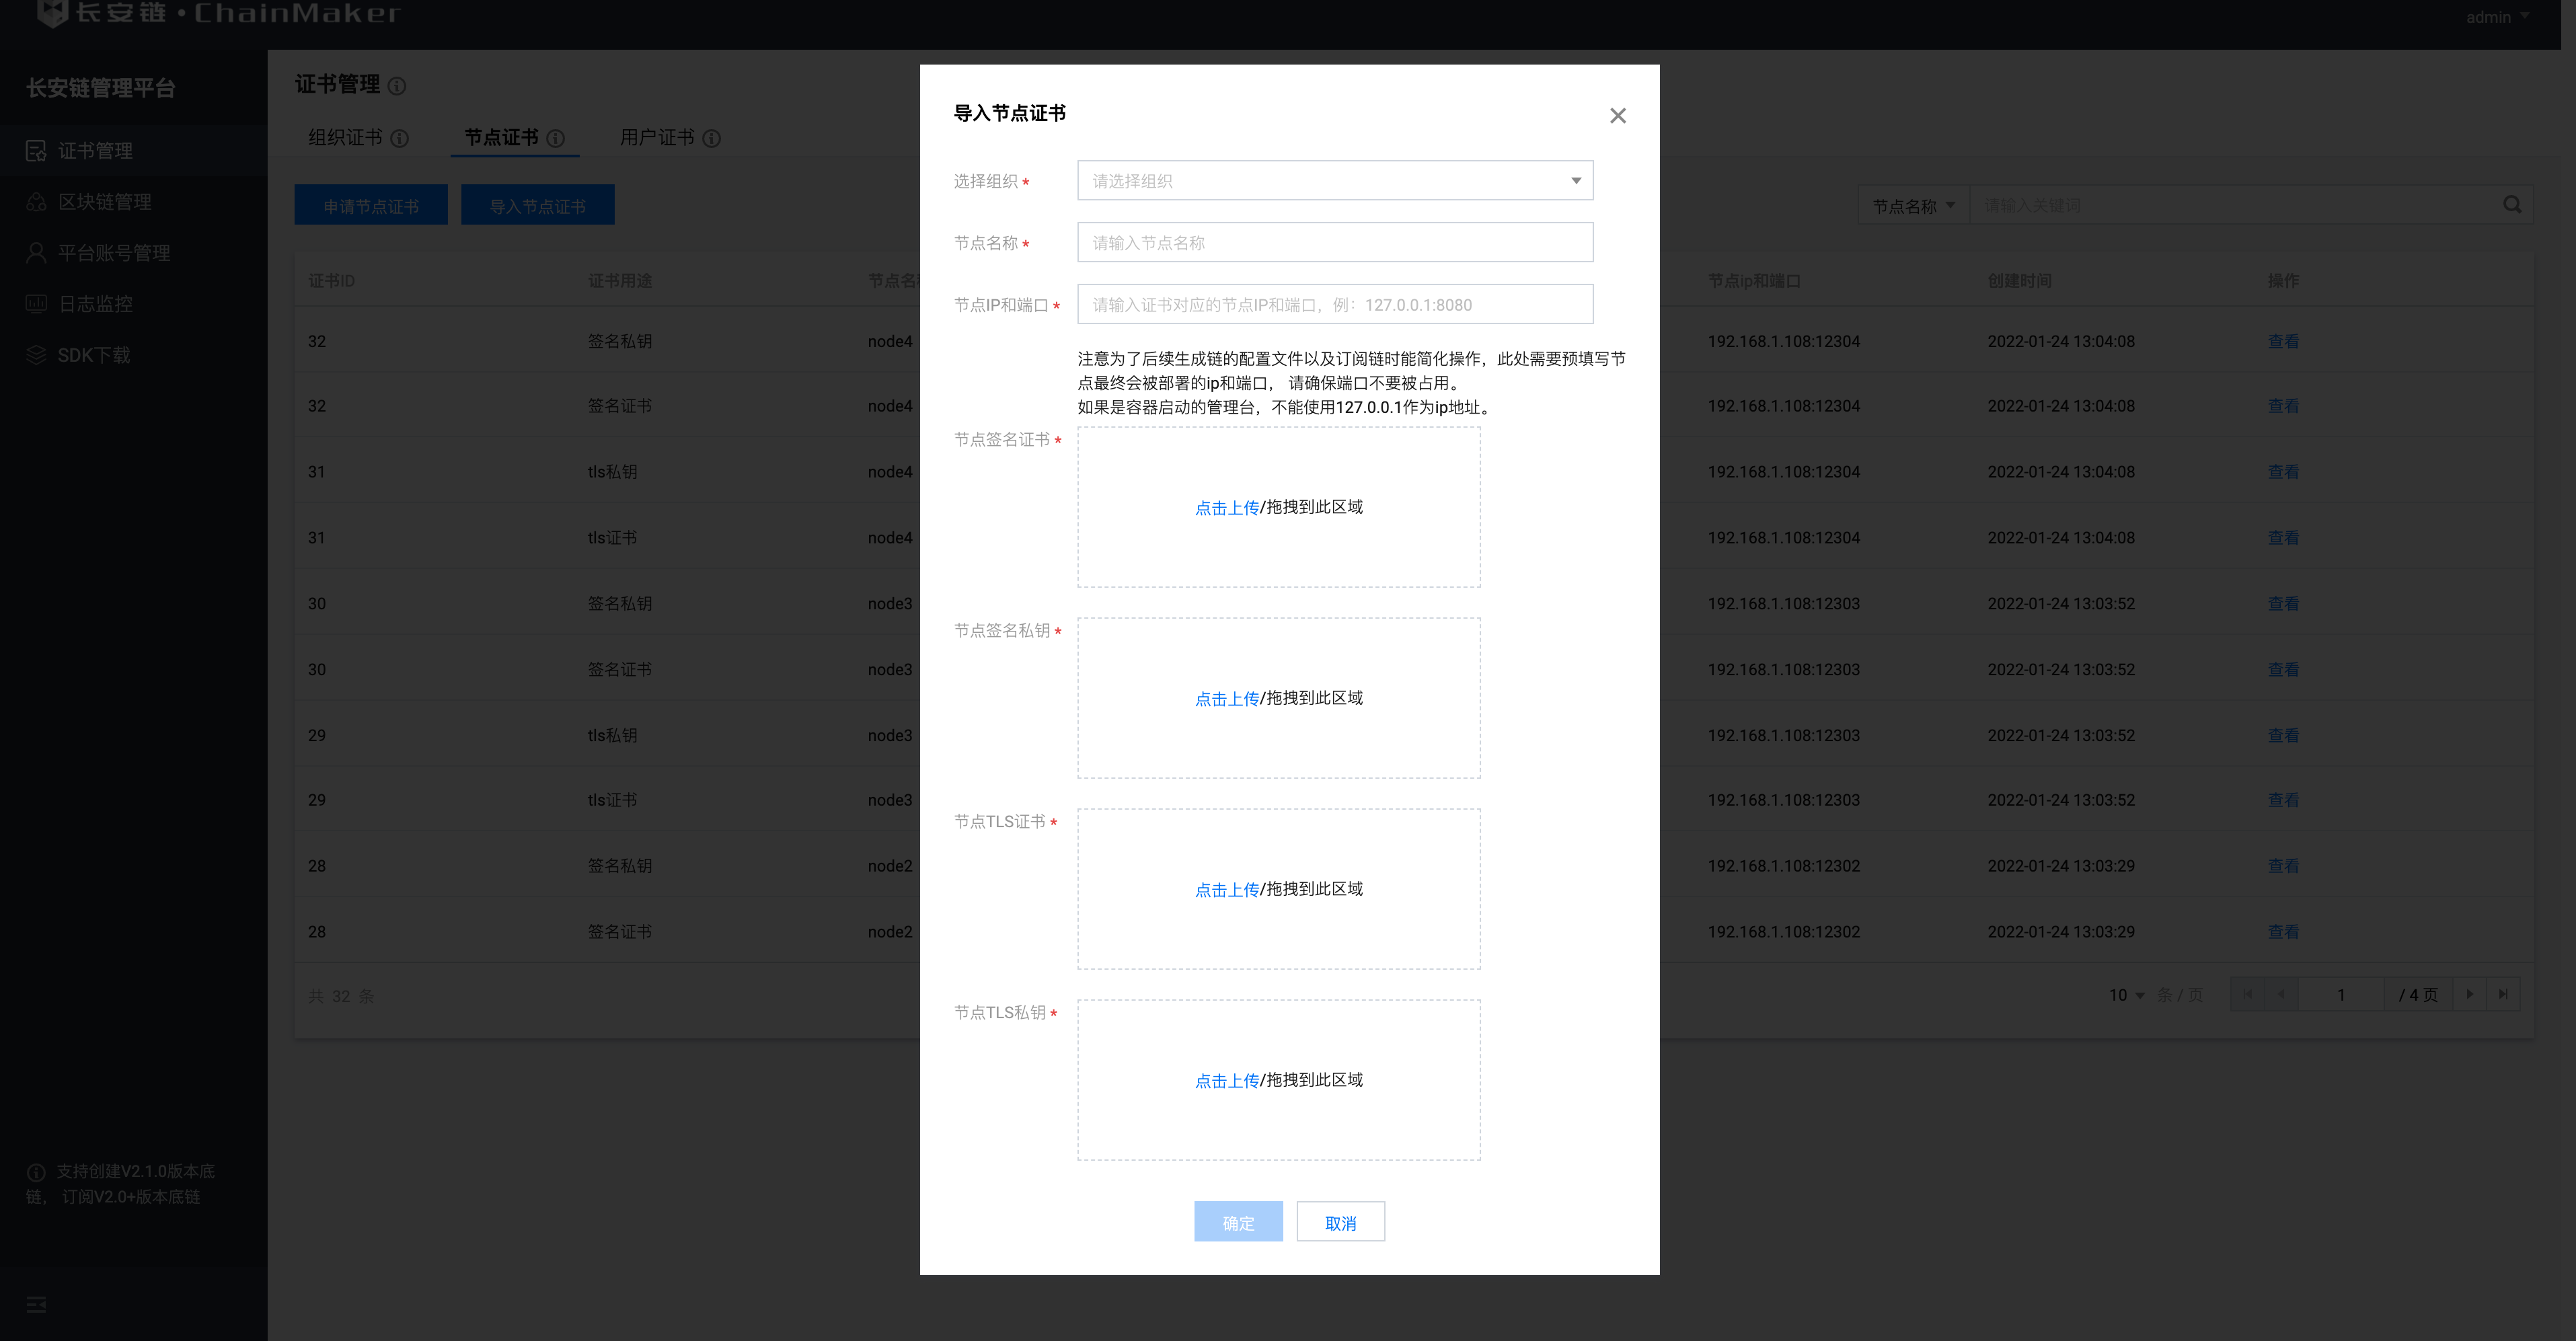Open the 10 条/页 page size dropdown
Screen dimensions: 2576x1341
click(x=2127, y=995)
